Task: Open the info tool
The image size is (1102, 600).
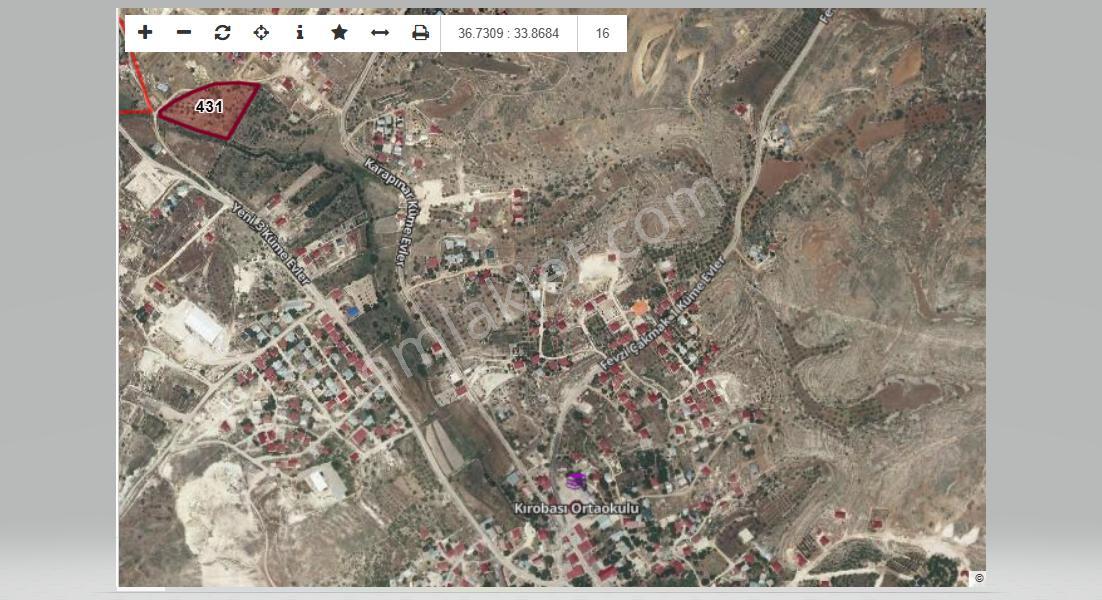Action: pos(300,32)
